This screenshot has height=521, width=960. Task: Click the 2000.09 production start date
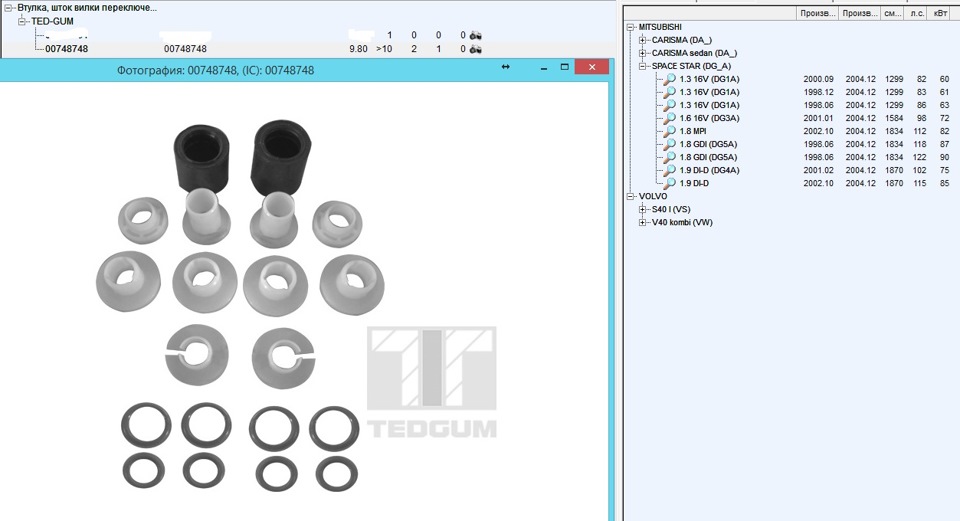point(819,79)
